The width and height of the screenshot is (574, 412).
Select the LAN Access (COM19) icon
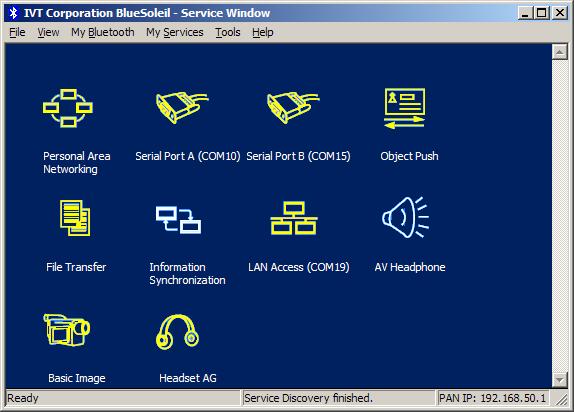[294, 218]
